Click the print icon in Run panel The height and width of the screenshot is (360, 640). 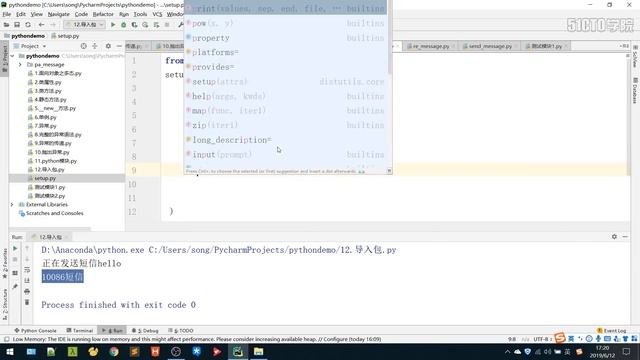[27, 291]
